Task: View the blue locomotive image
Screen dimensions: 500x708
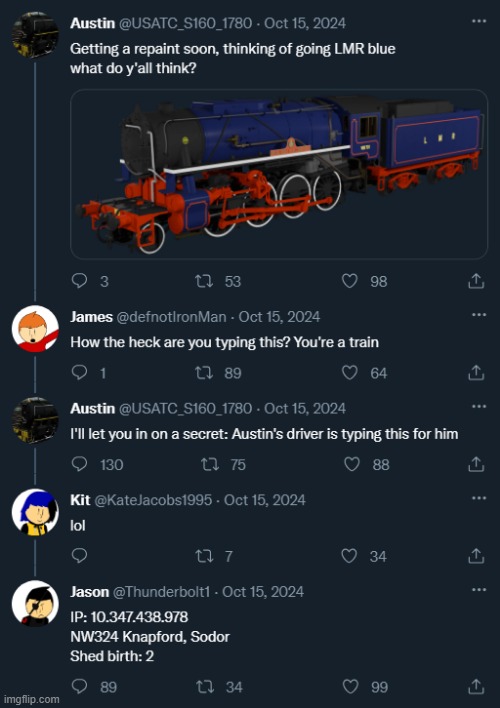Action: (x=279, y=174)
